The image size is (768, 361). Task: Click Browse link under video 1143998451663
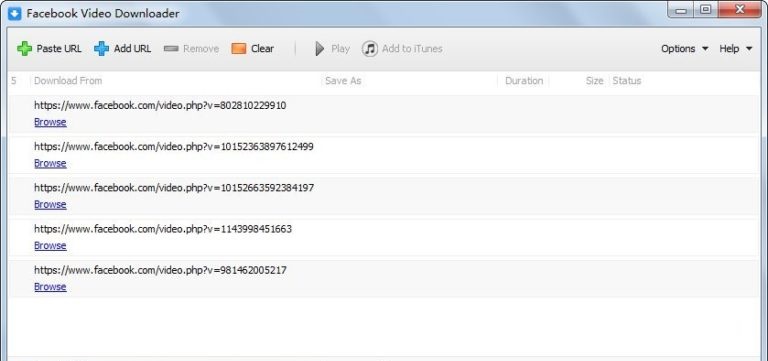coord(50,245)
